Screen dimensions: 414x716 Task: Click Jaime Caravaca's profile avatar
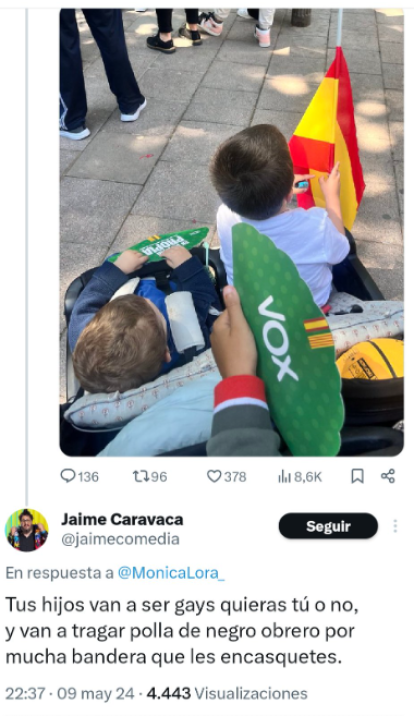point(26,530)
